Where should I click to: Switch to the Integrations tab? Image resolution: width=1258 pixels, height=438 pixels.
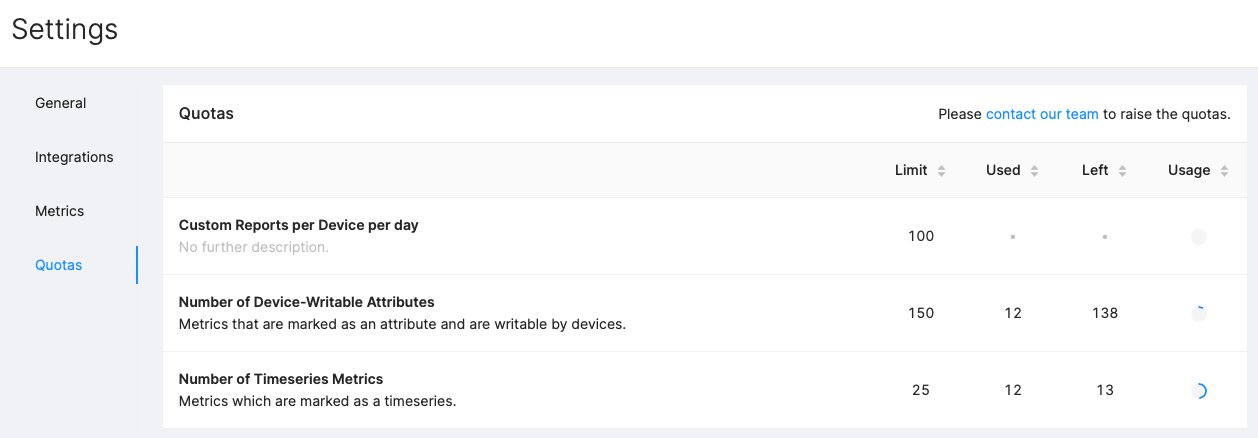click(x=74, y=157)
